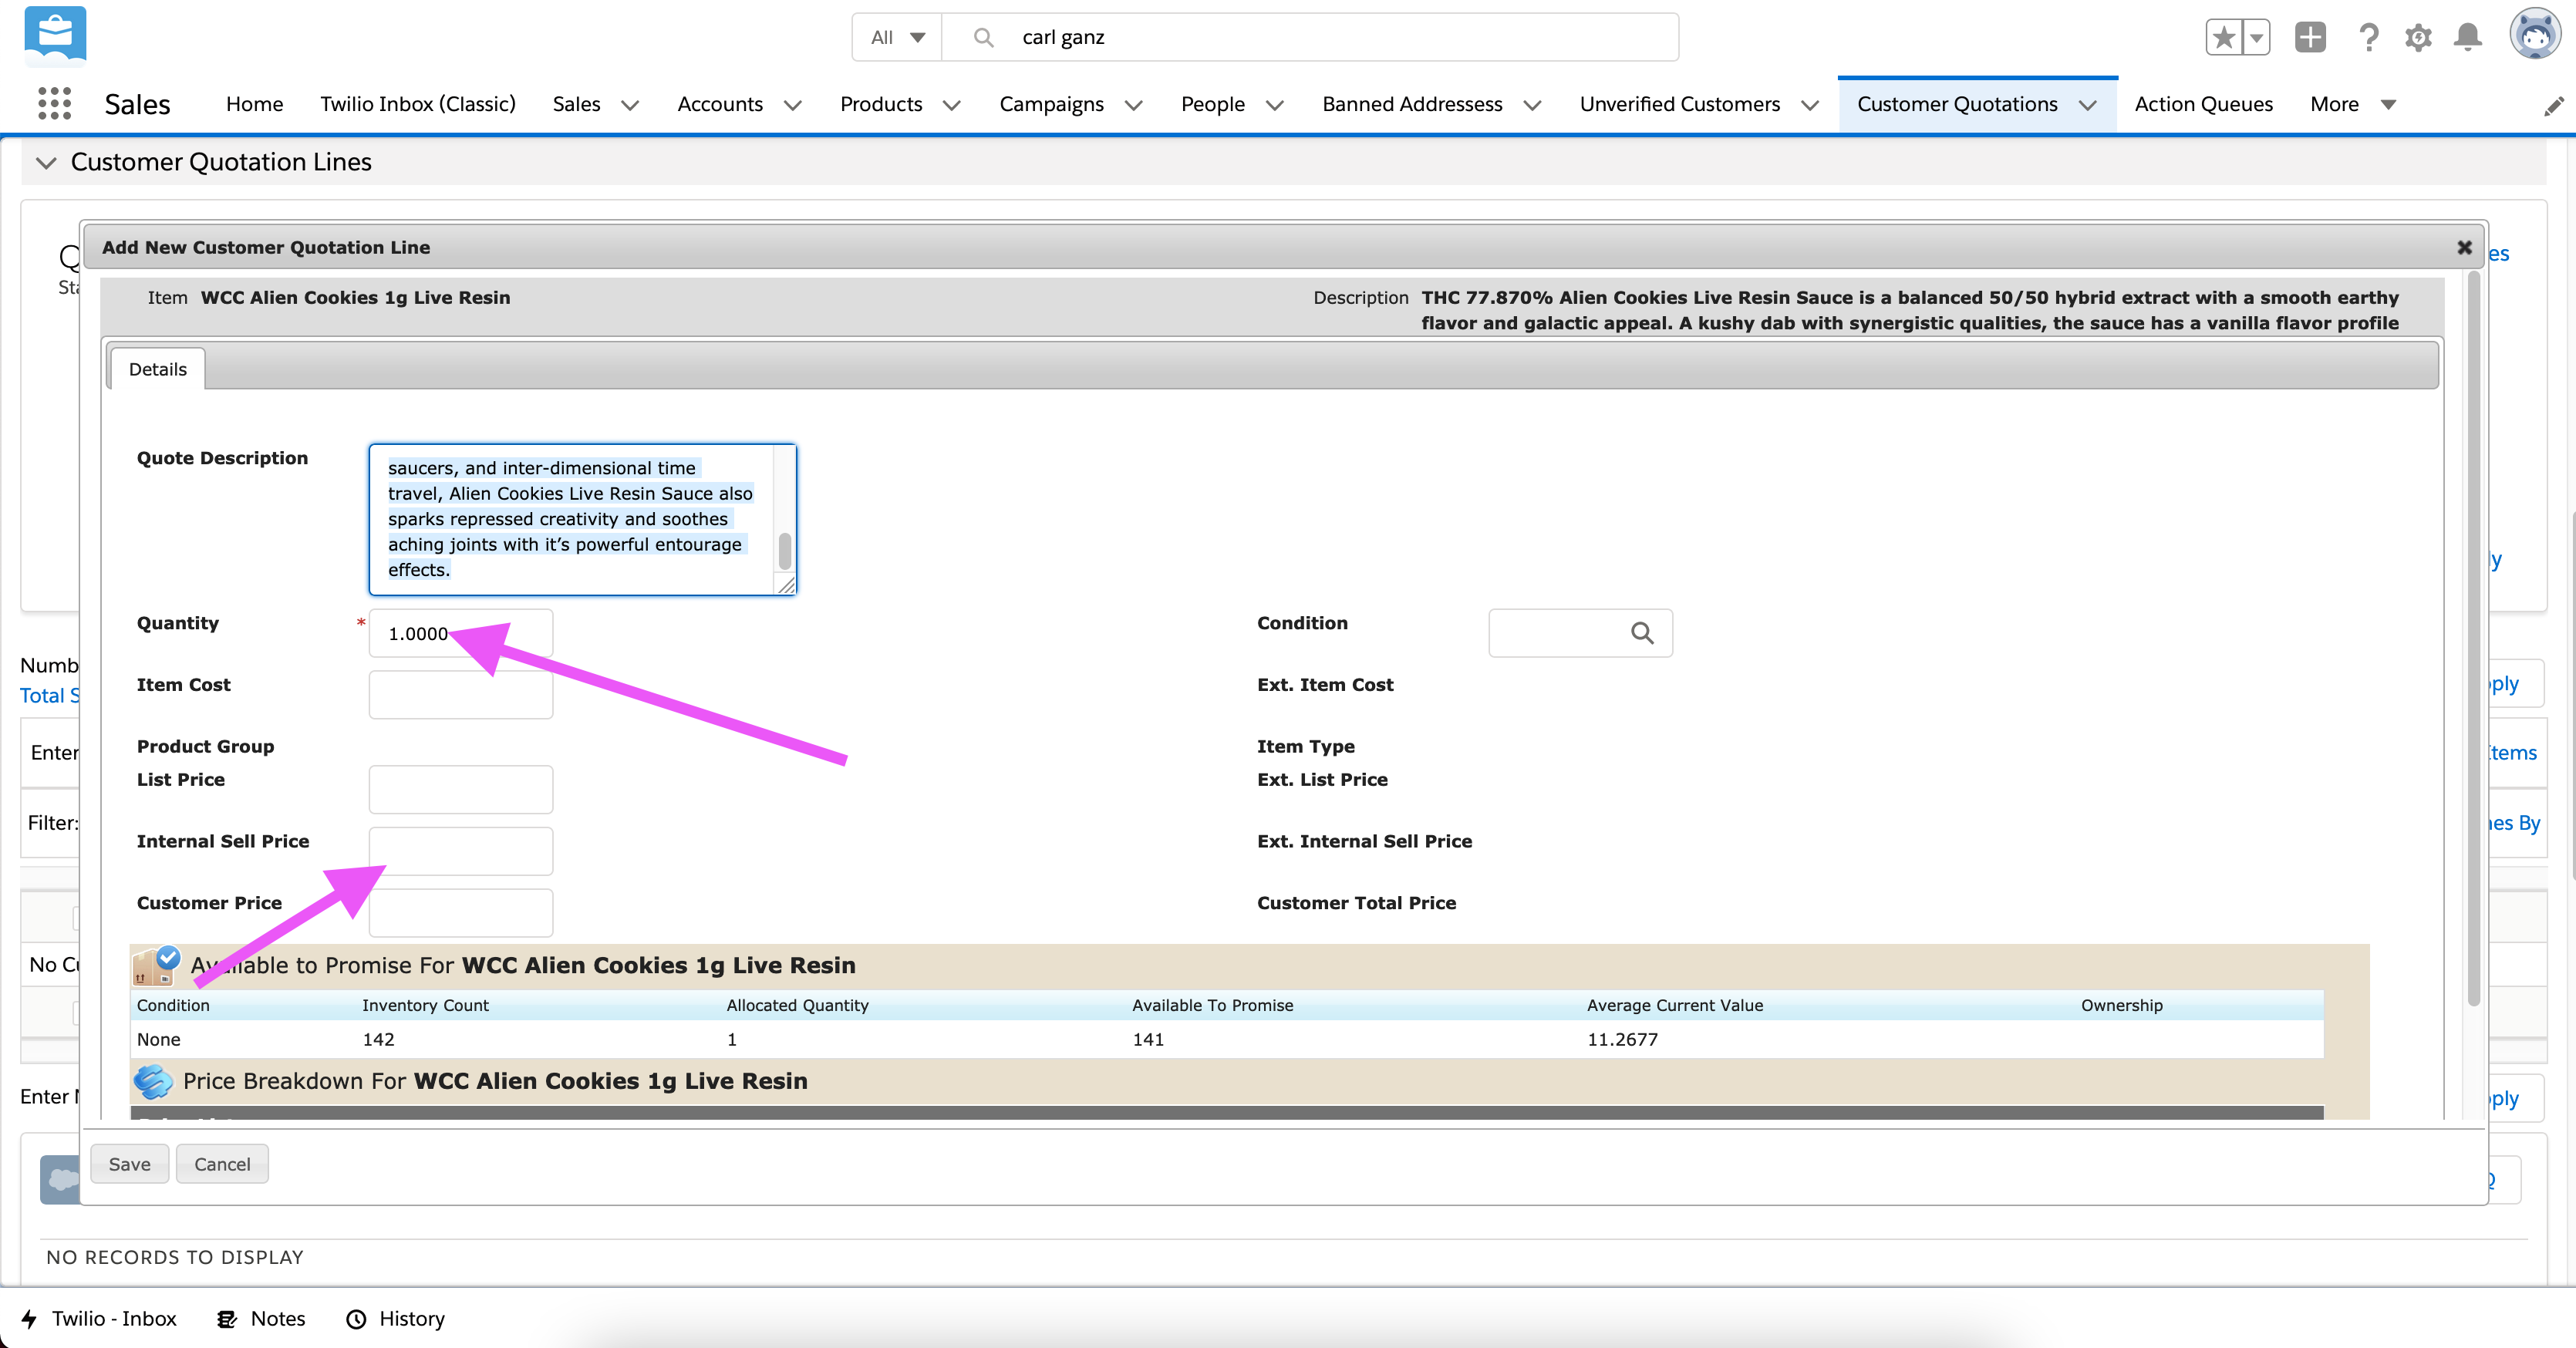This screenshot has height=1348, width=2576.
Task: Click the search magnifier icon
Action: [x=983, y=37]
